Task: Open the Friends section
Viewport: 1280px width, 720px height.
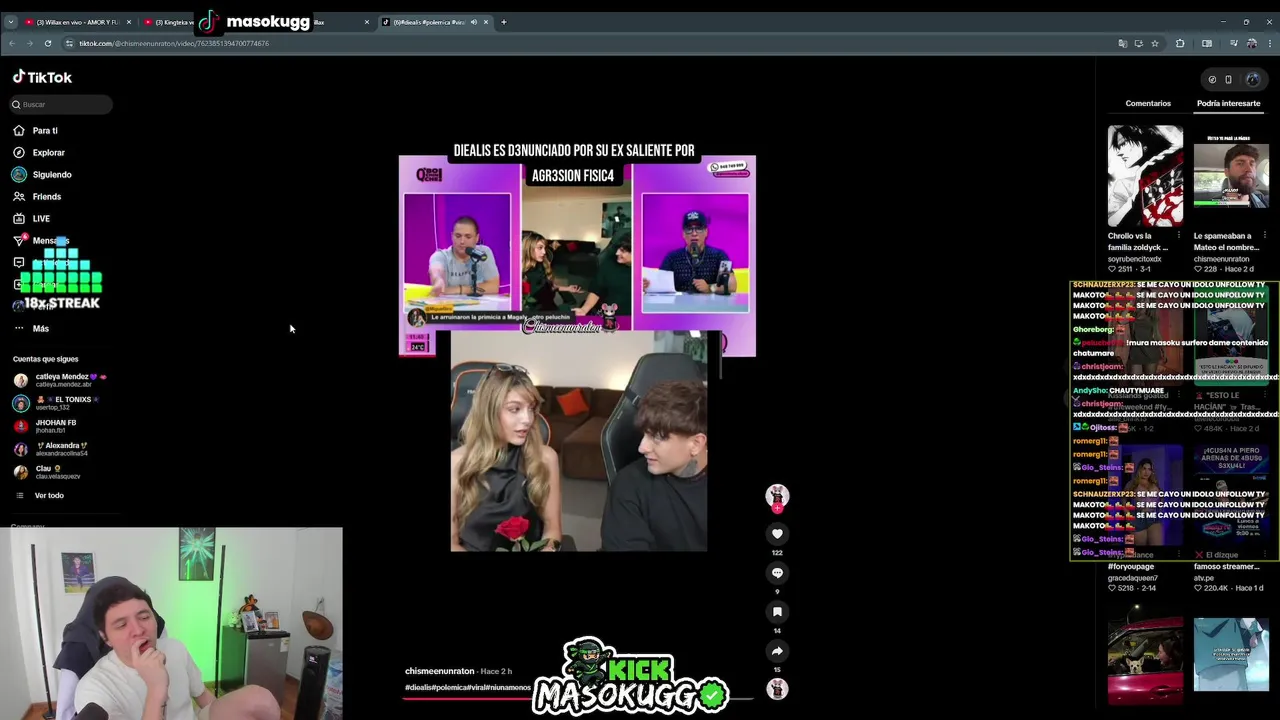Action: [37, 196]
